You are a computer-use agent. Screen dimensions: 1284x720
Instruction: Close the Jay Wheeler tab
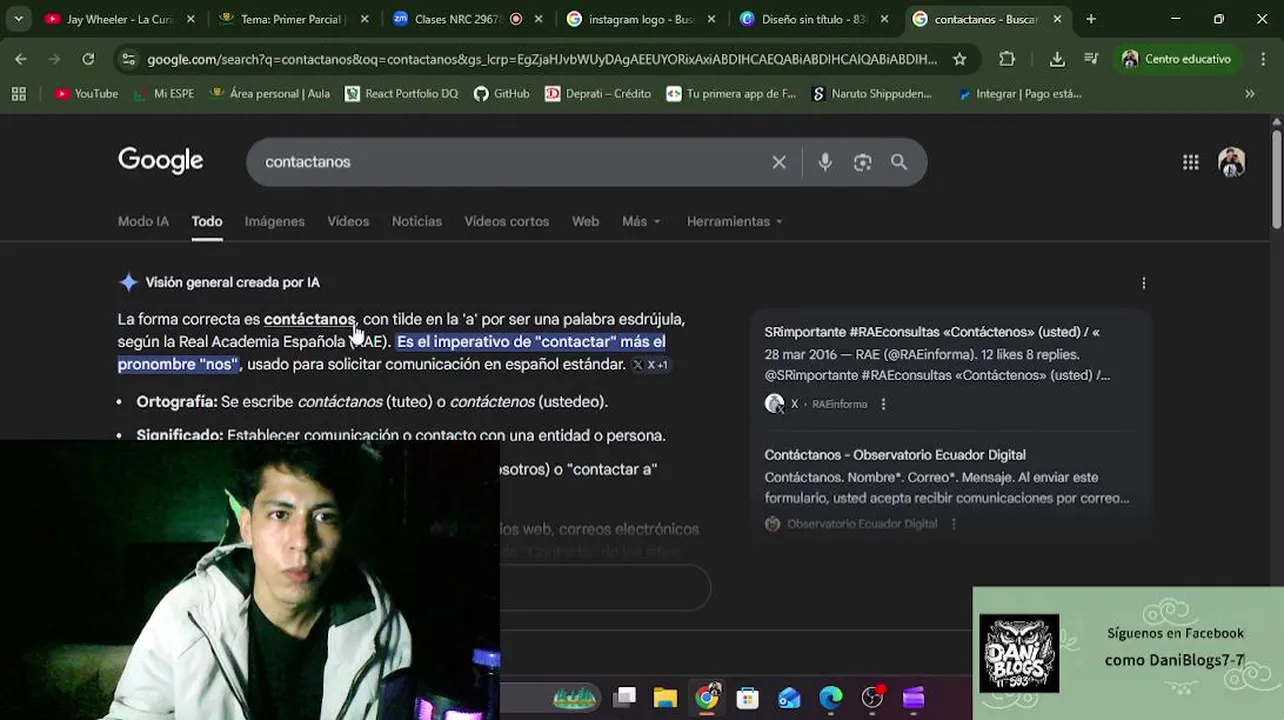[x=190, y=19]
